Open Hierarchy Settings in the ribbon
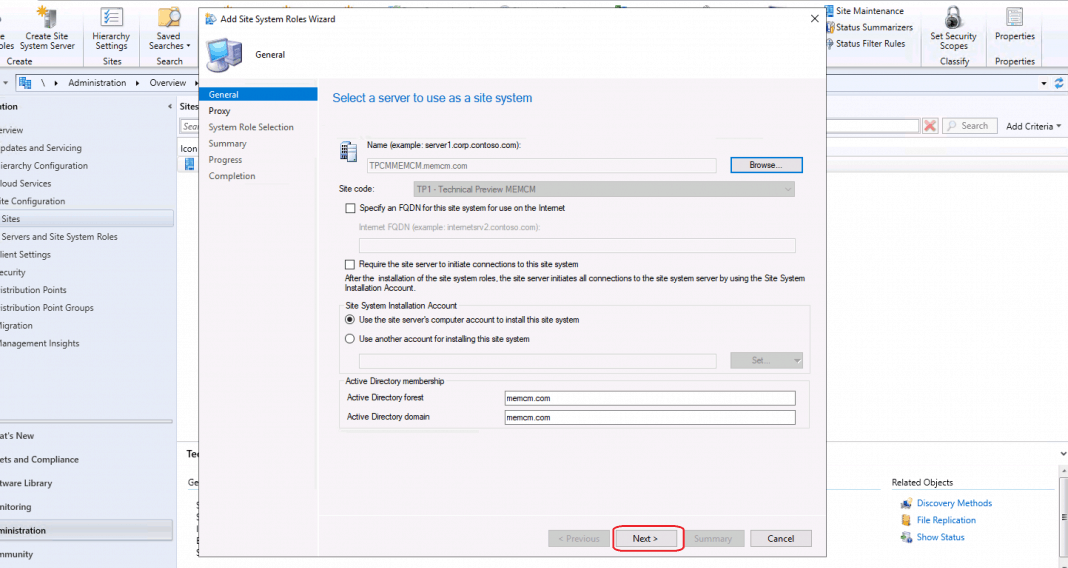The height and width of the screenshot is (568, 1068). pyautogui.click(x=111, y=18)
